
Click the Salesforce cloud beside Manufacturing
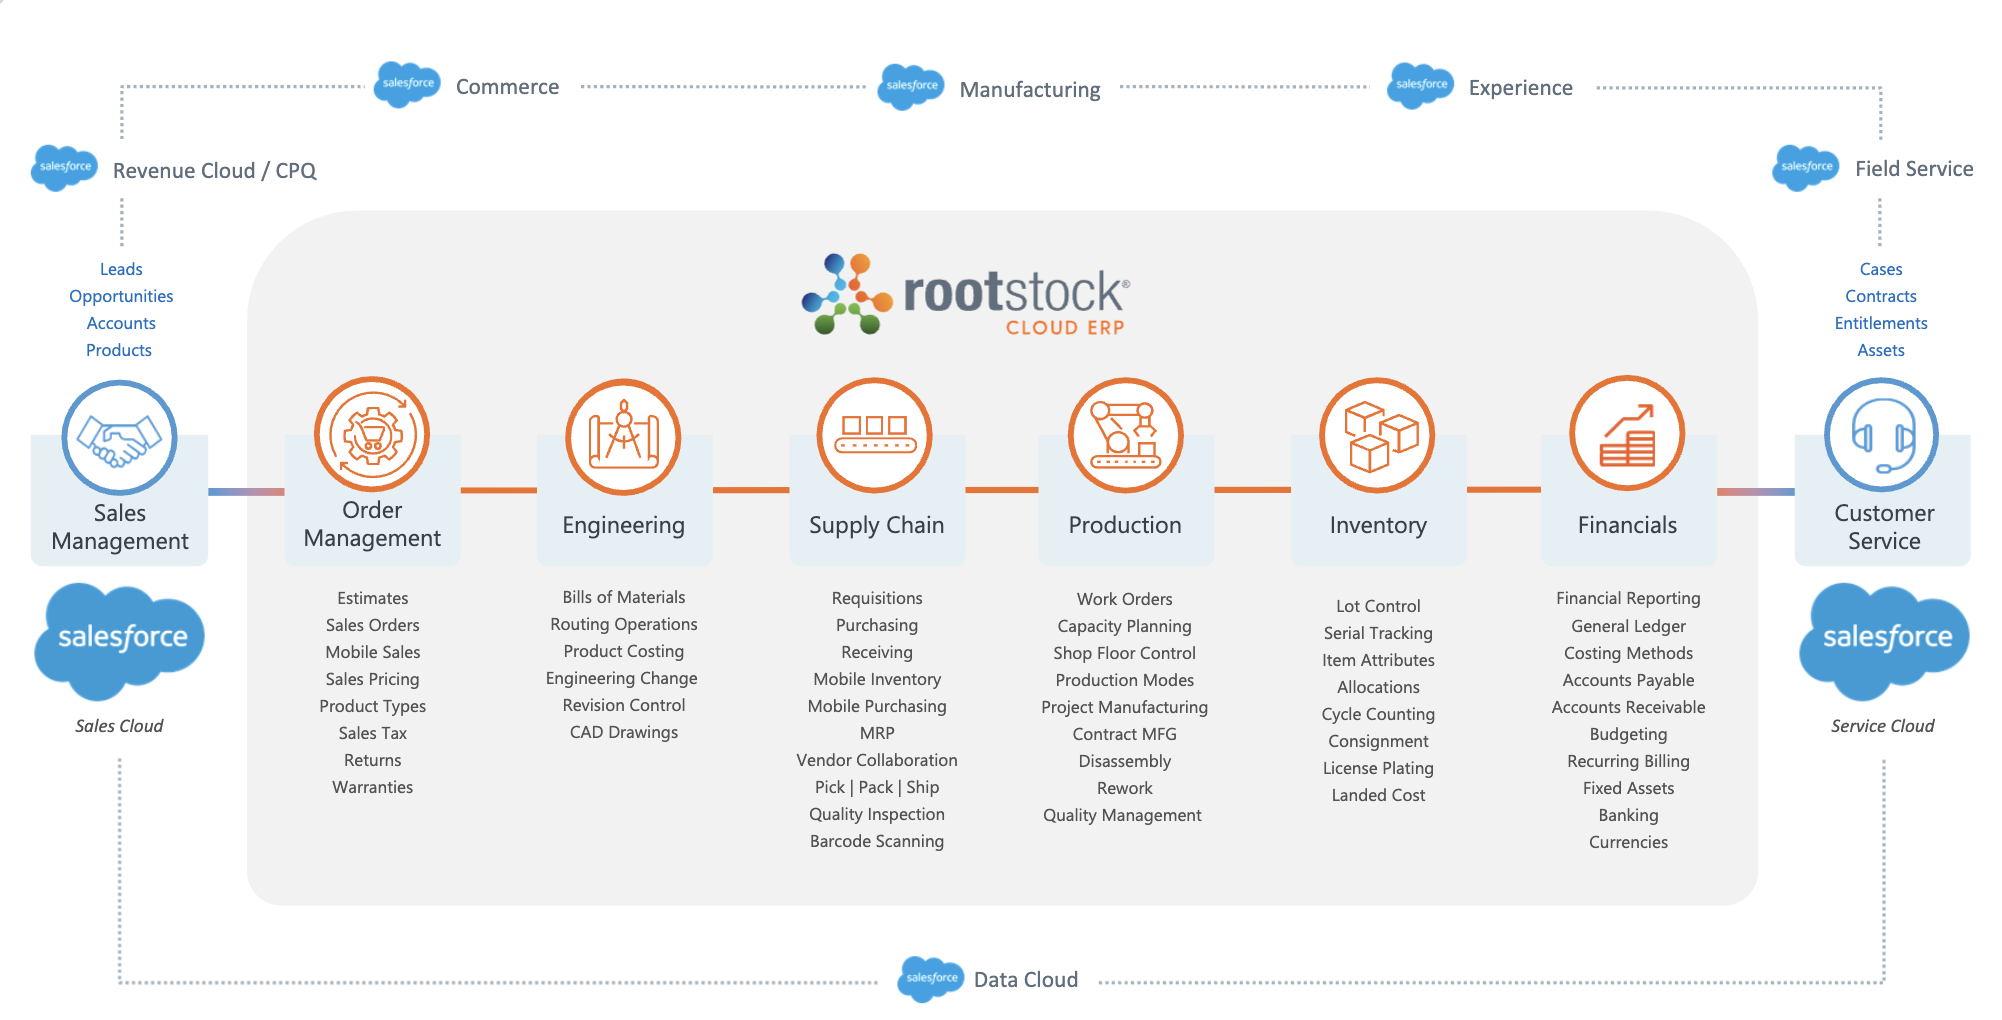pyautogui.click(x=912, y=86)
